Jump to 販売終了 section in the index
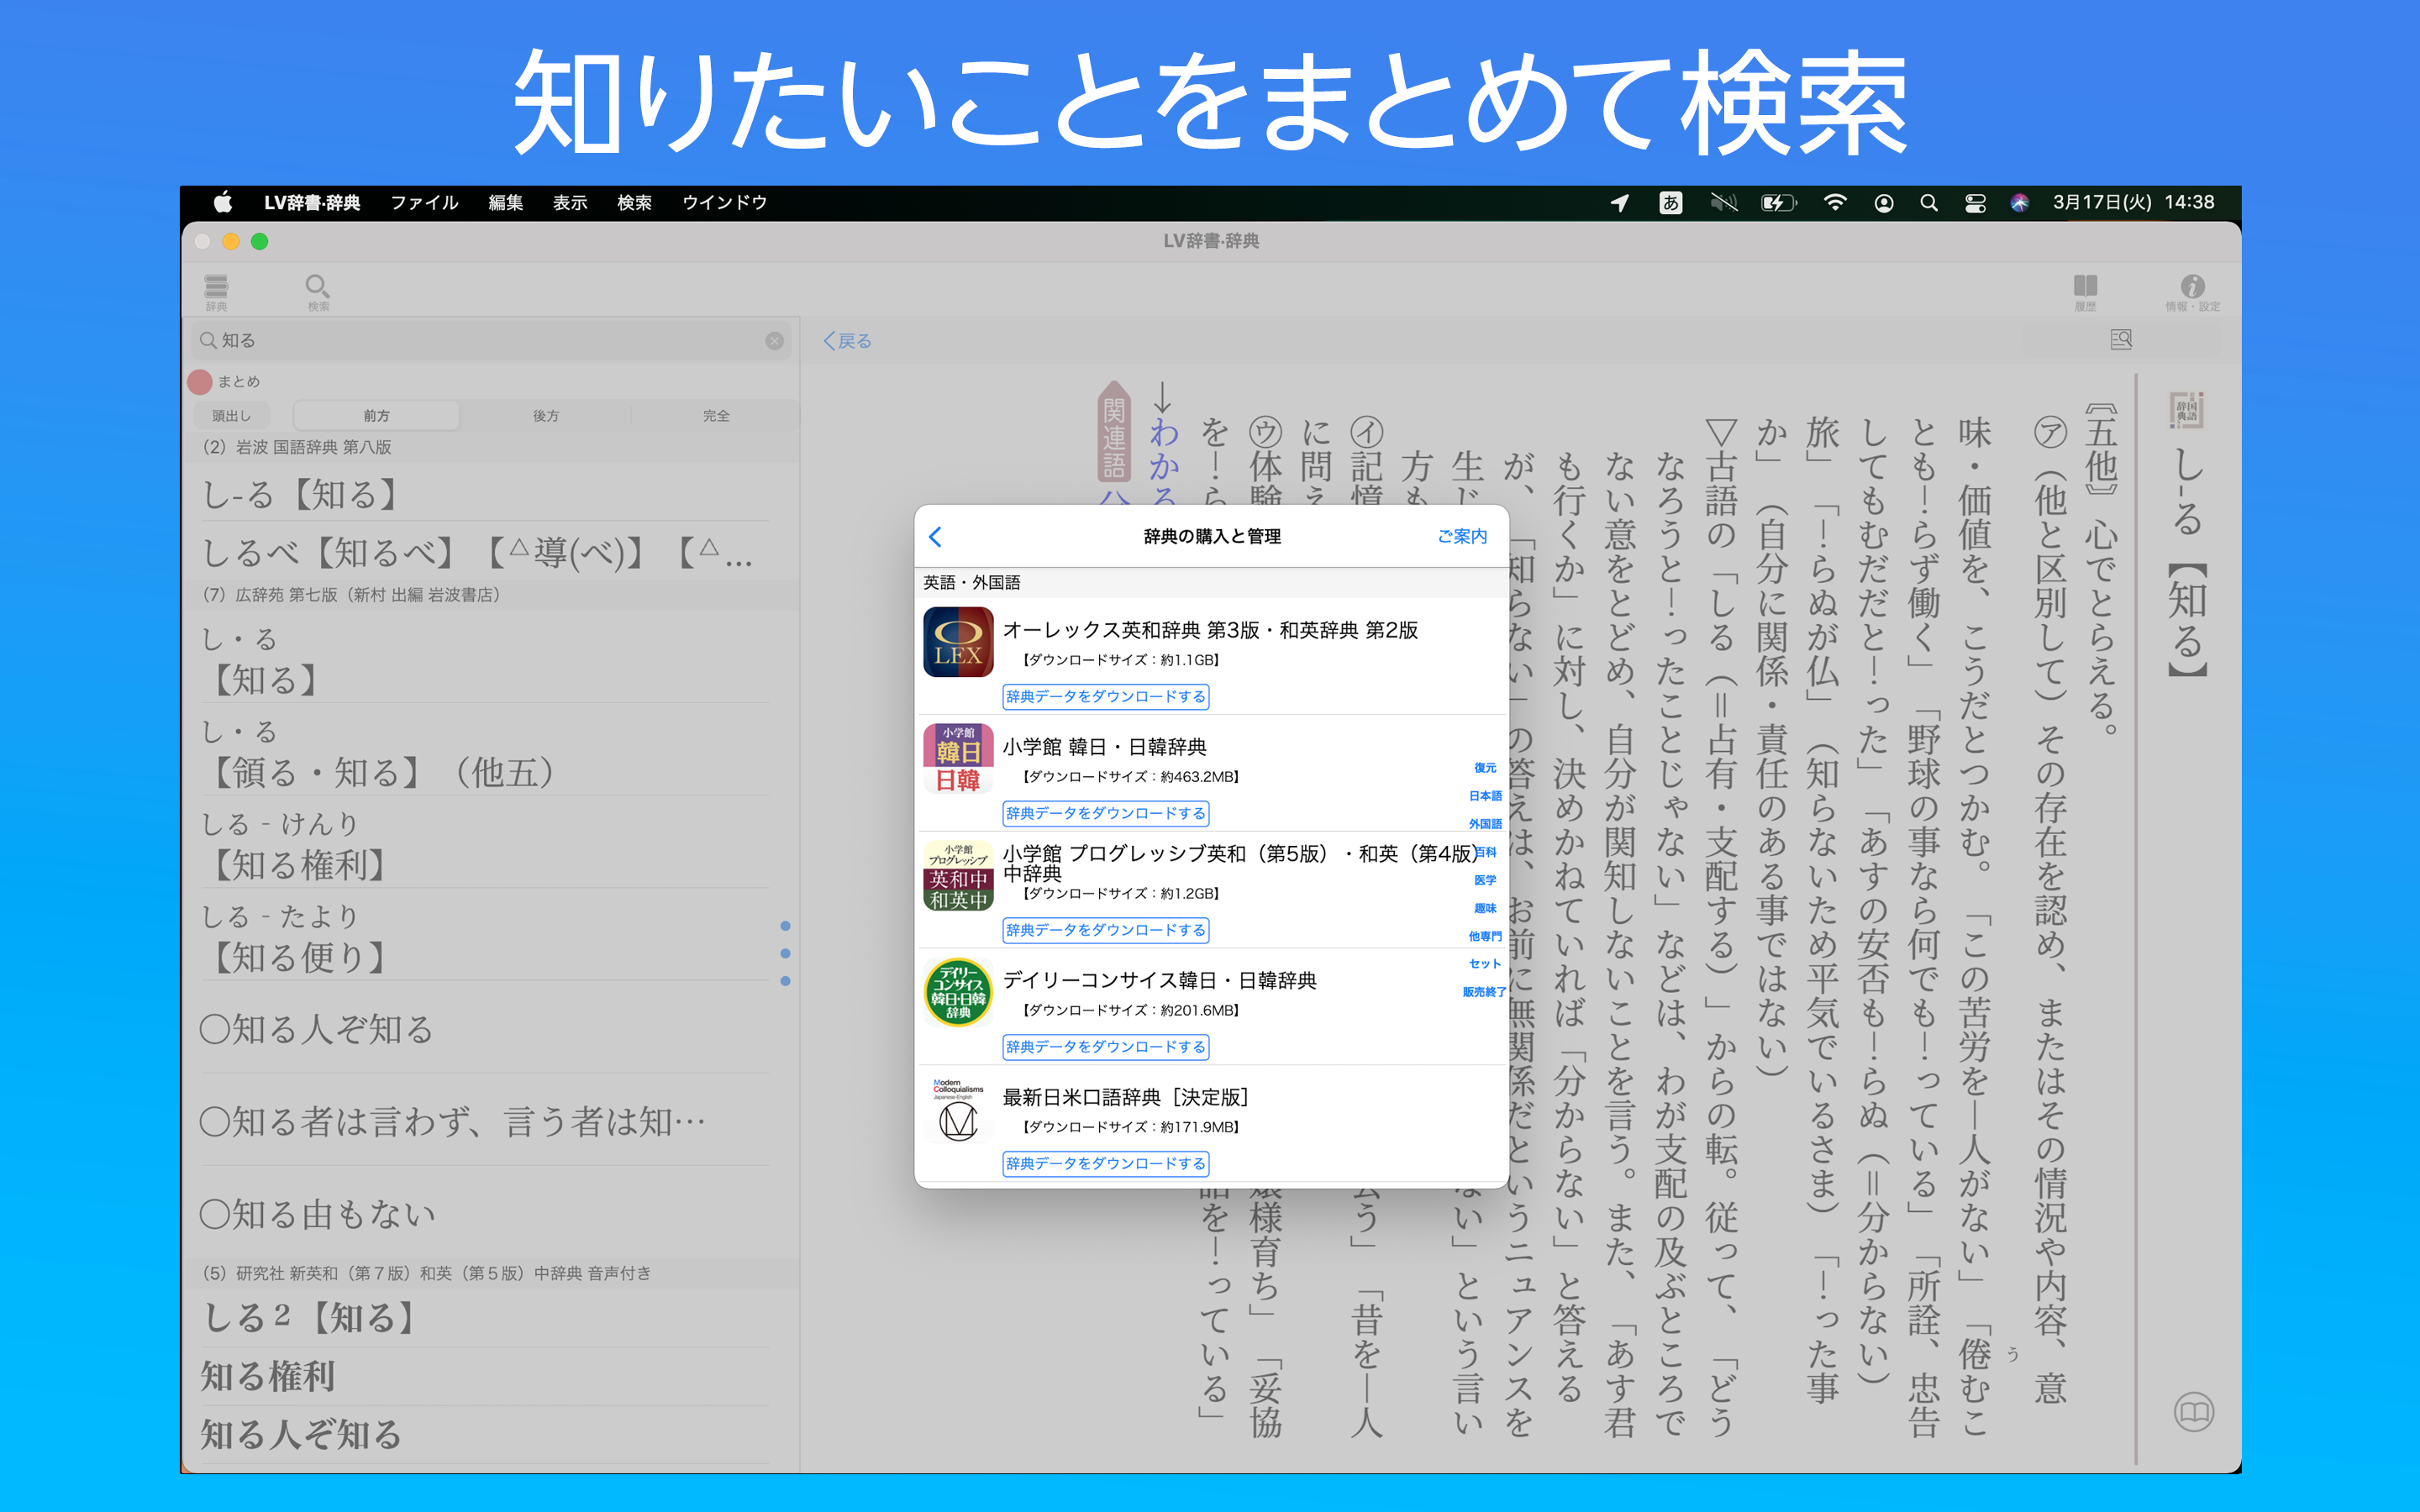 [x=1484, y=992]
